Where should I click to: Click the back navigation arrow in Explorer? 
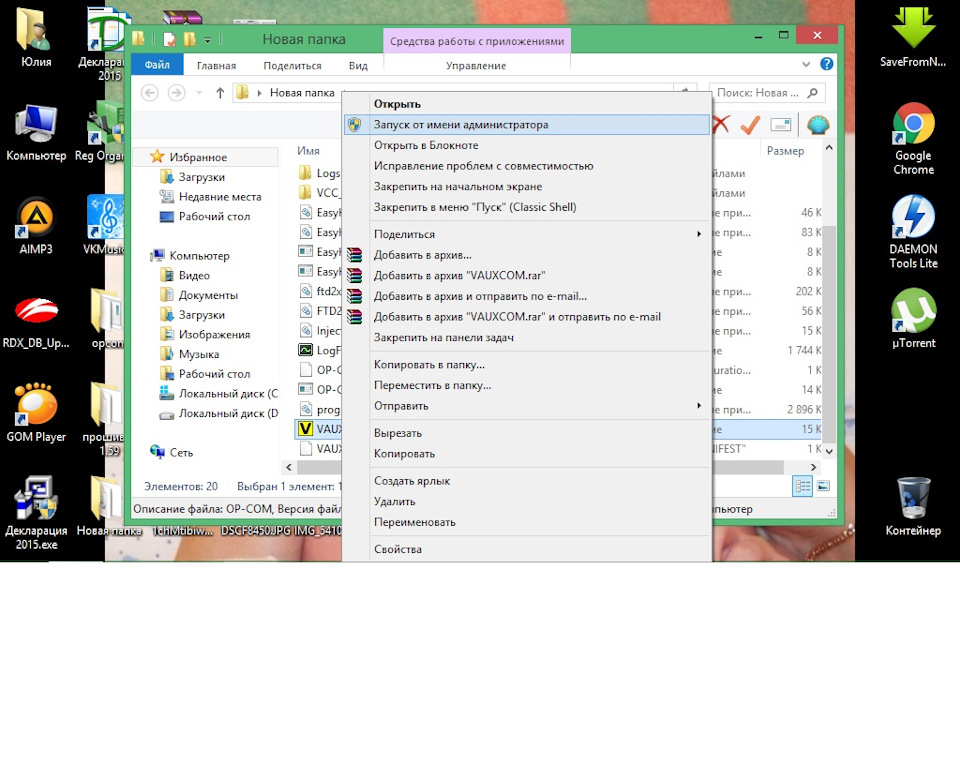149,92
